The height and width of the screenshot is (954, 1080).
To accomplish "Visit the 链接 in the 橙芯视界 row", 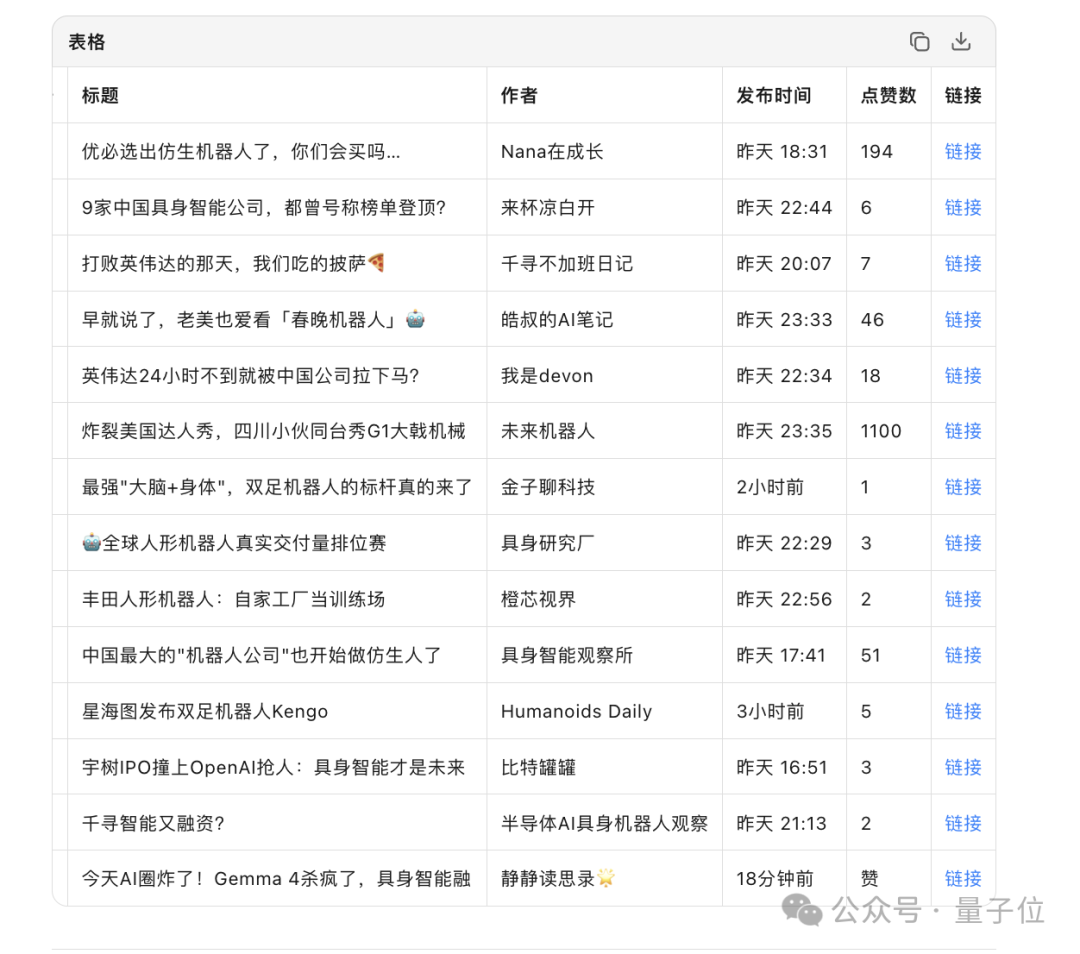I will [963, 599].
